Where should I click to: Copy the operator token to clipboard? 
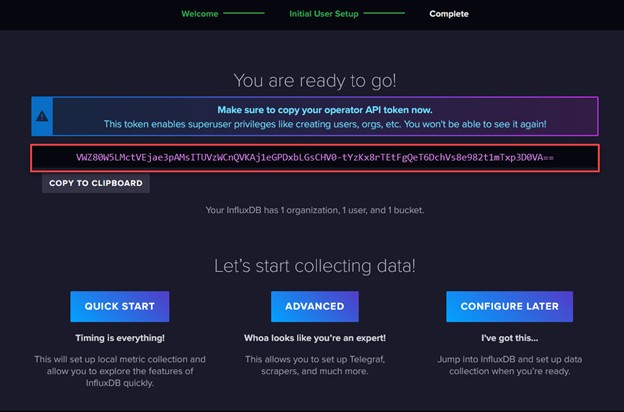pos(96,183)
